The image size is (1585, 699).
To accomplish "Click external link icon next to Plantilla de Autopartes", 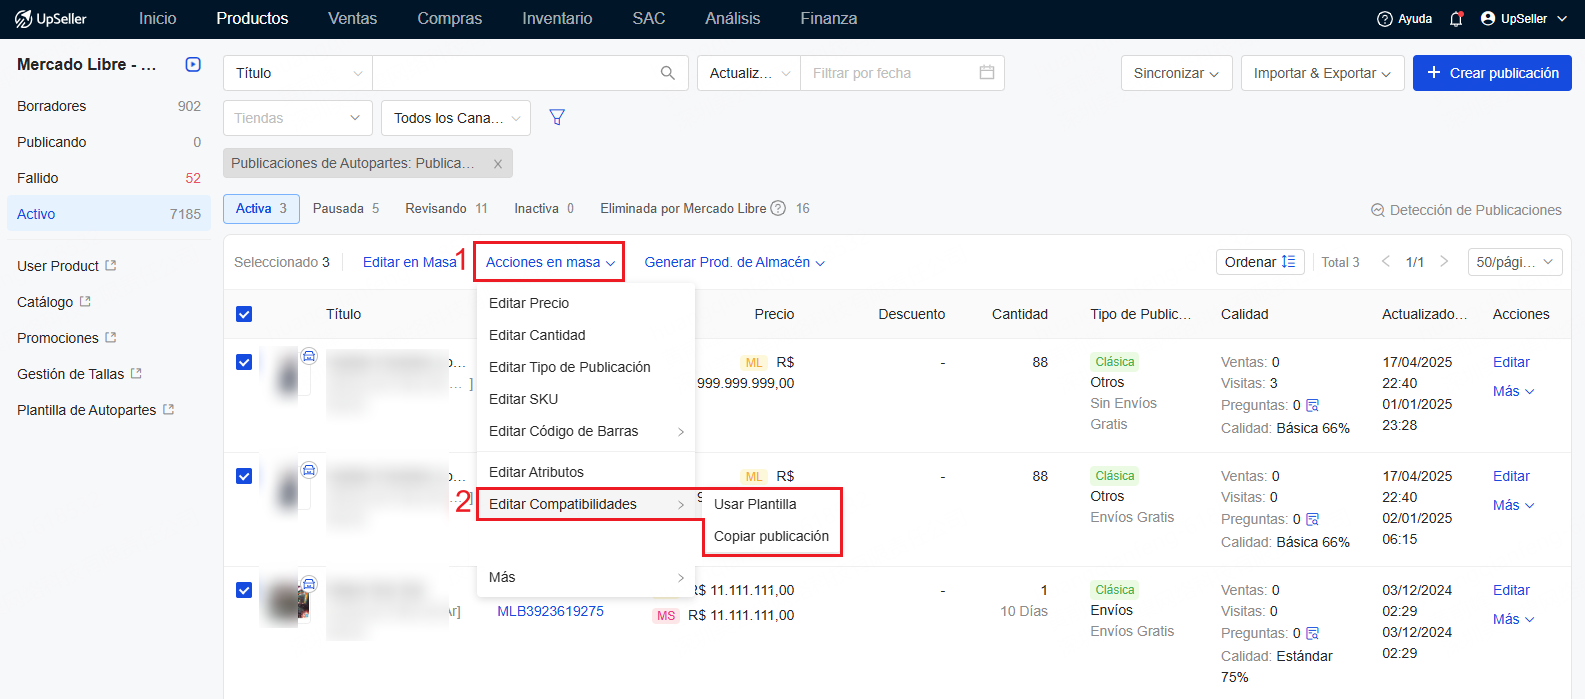I will (169, 410).
